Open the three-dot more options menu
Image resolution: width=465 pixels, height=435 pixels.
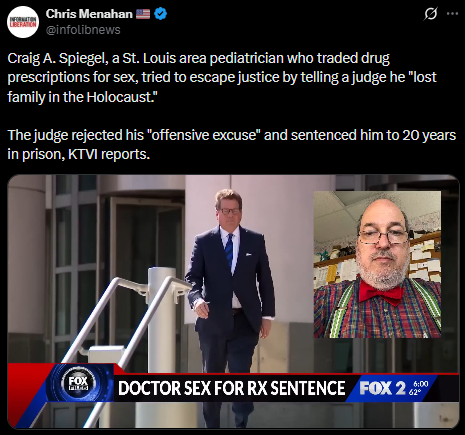click(x=452, y=14)
